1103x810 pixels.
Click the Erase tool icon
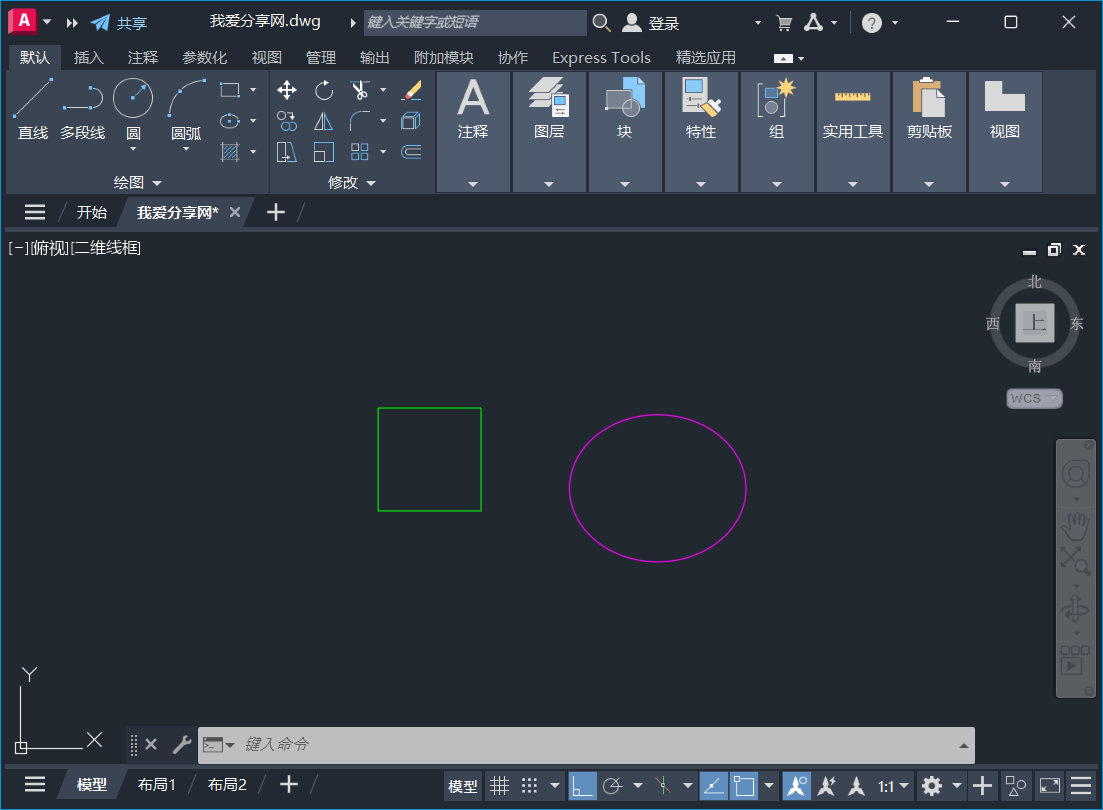pos(412,90)
